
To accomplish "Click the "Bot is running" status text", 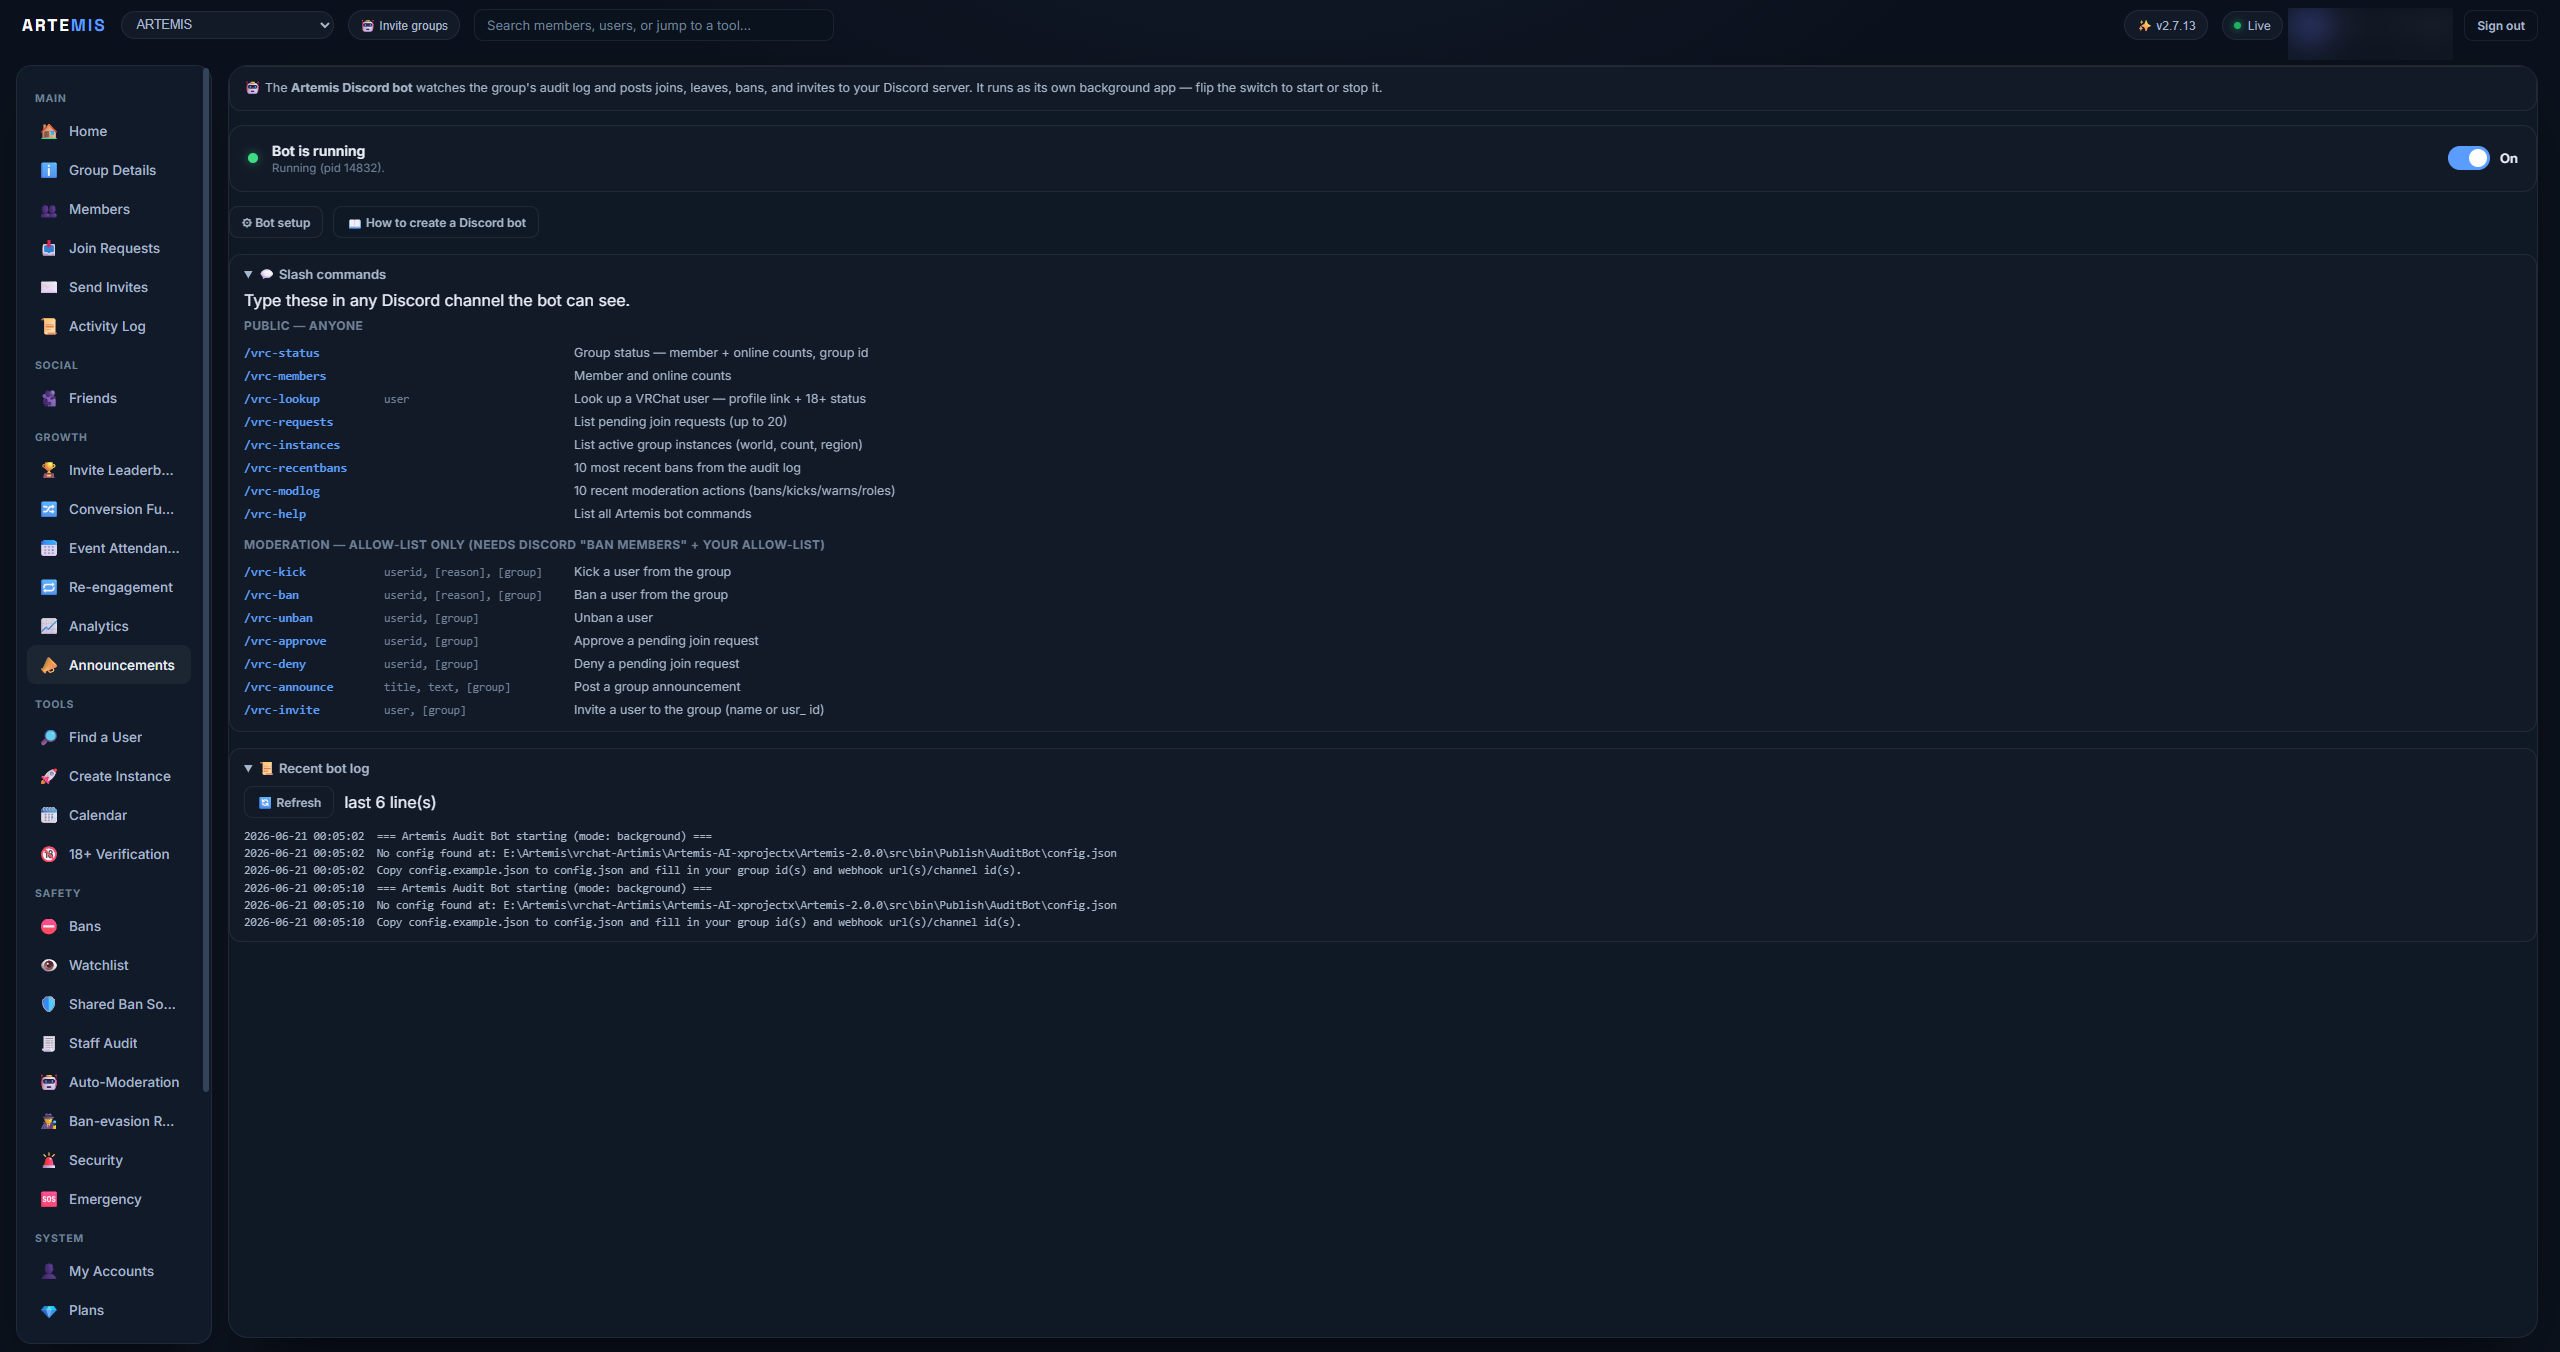I will [318, 151].
